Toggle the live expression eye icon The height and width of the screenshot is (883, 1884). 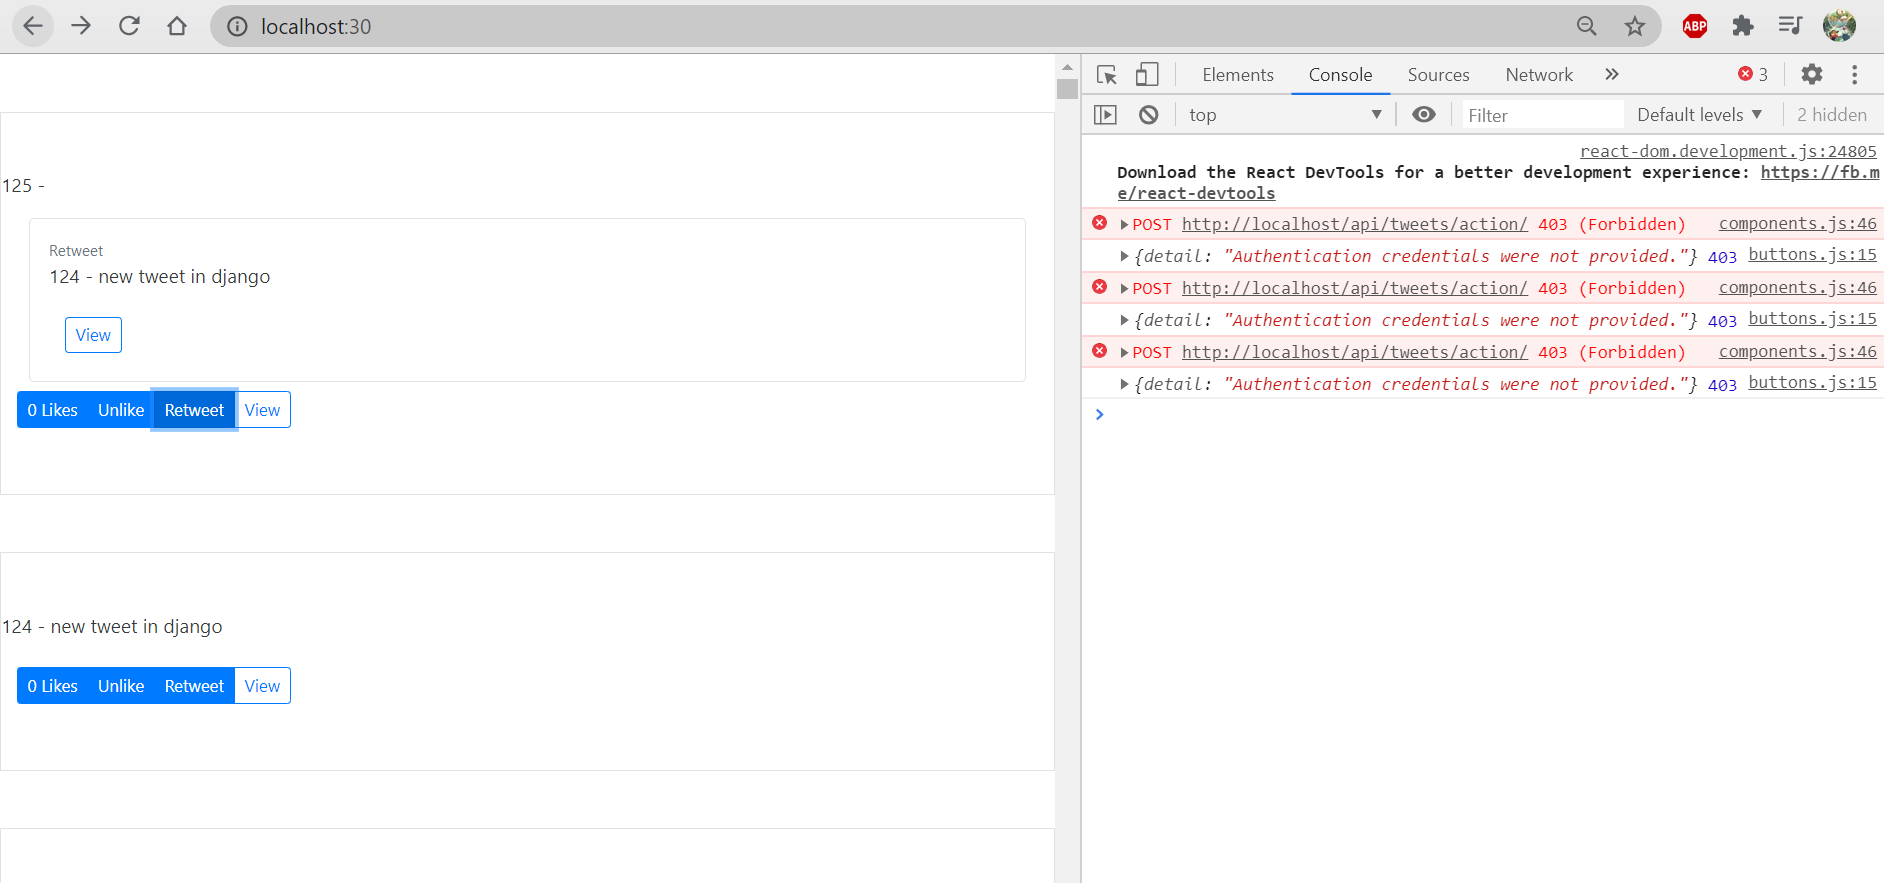pyautogui.click(x=1423, y=115)
